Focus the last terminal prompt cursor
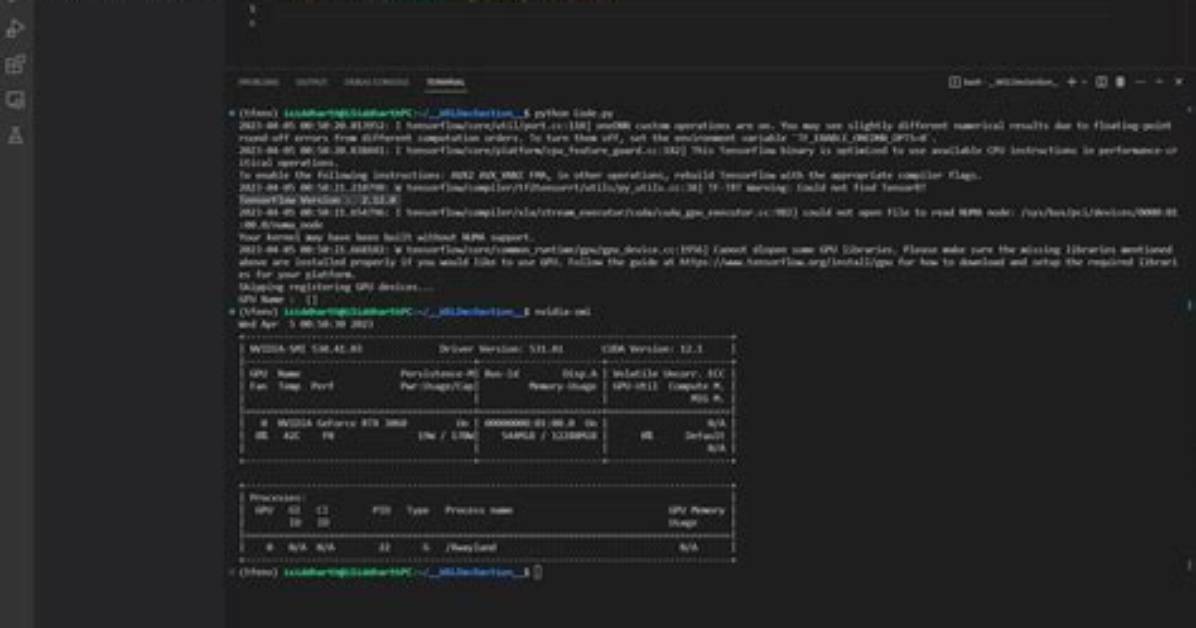Image resolution: width=1196 pixels, height=628 pixels. [538, 572]
